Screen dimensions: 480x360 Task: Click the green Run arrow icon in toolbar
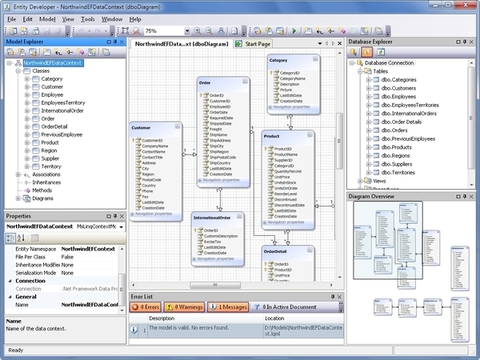(x=294, y=31)
